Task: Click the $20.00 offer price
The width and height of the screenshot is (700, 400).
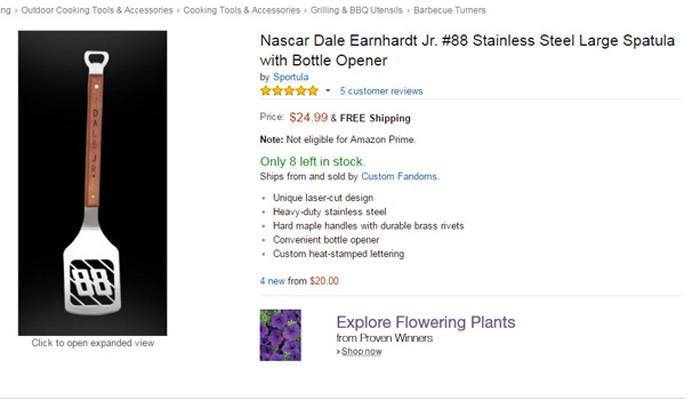Action: click(324, 281)
